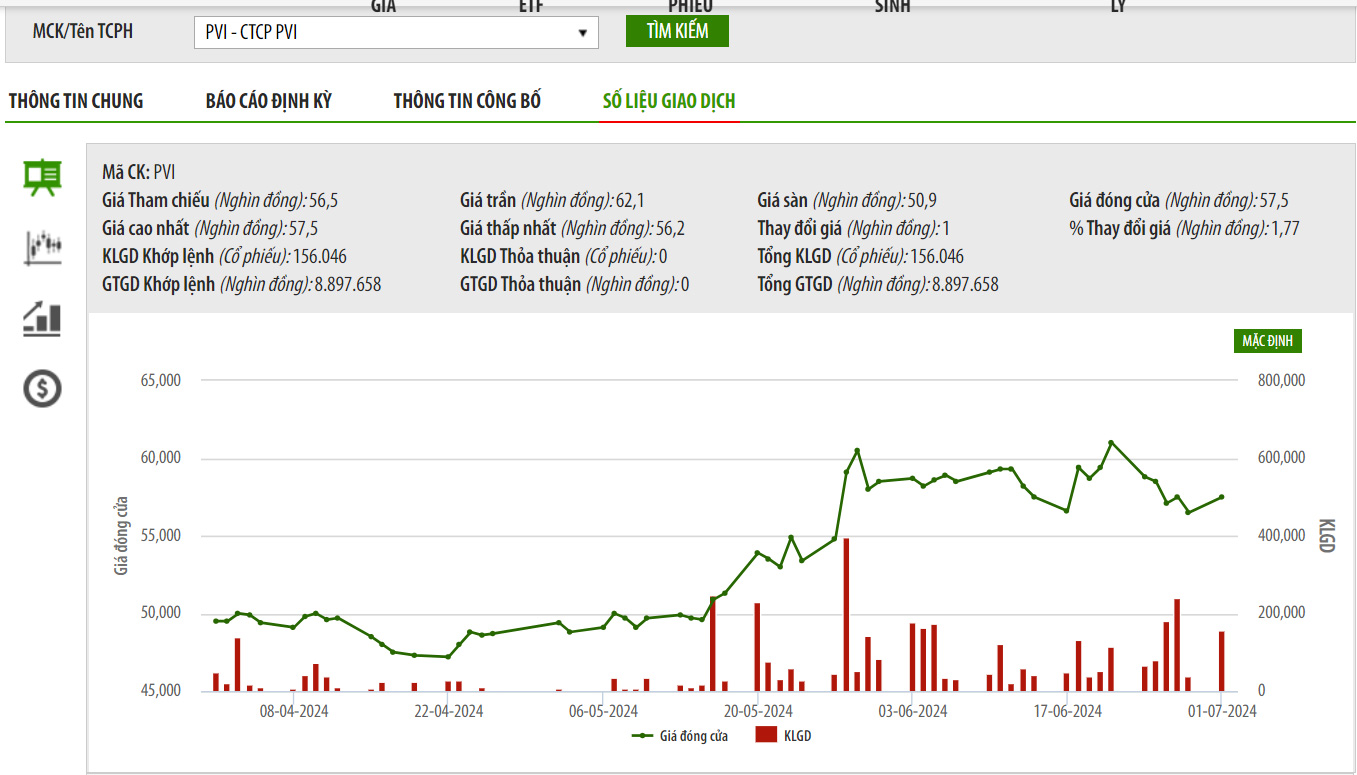The image size is (1357, 775).
Task: Click the leftmost red volume bar
Action: coord(216,682)
